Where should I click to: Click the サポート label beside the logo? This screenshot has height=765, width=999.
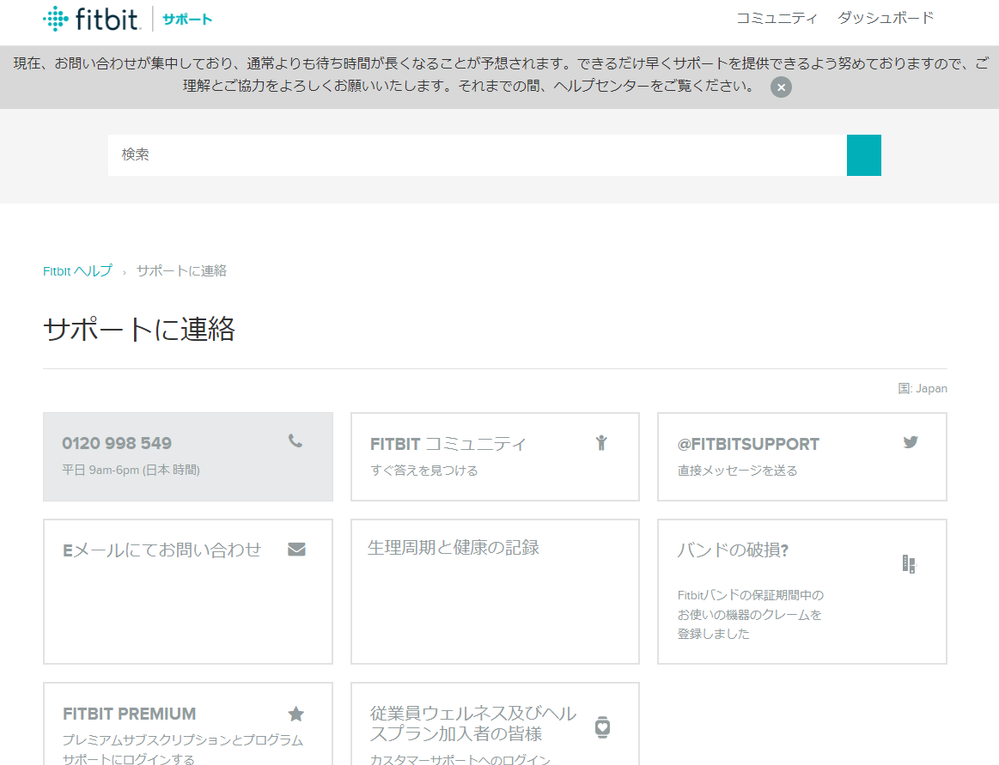187,19
